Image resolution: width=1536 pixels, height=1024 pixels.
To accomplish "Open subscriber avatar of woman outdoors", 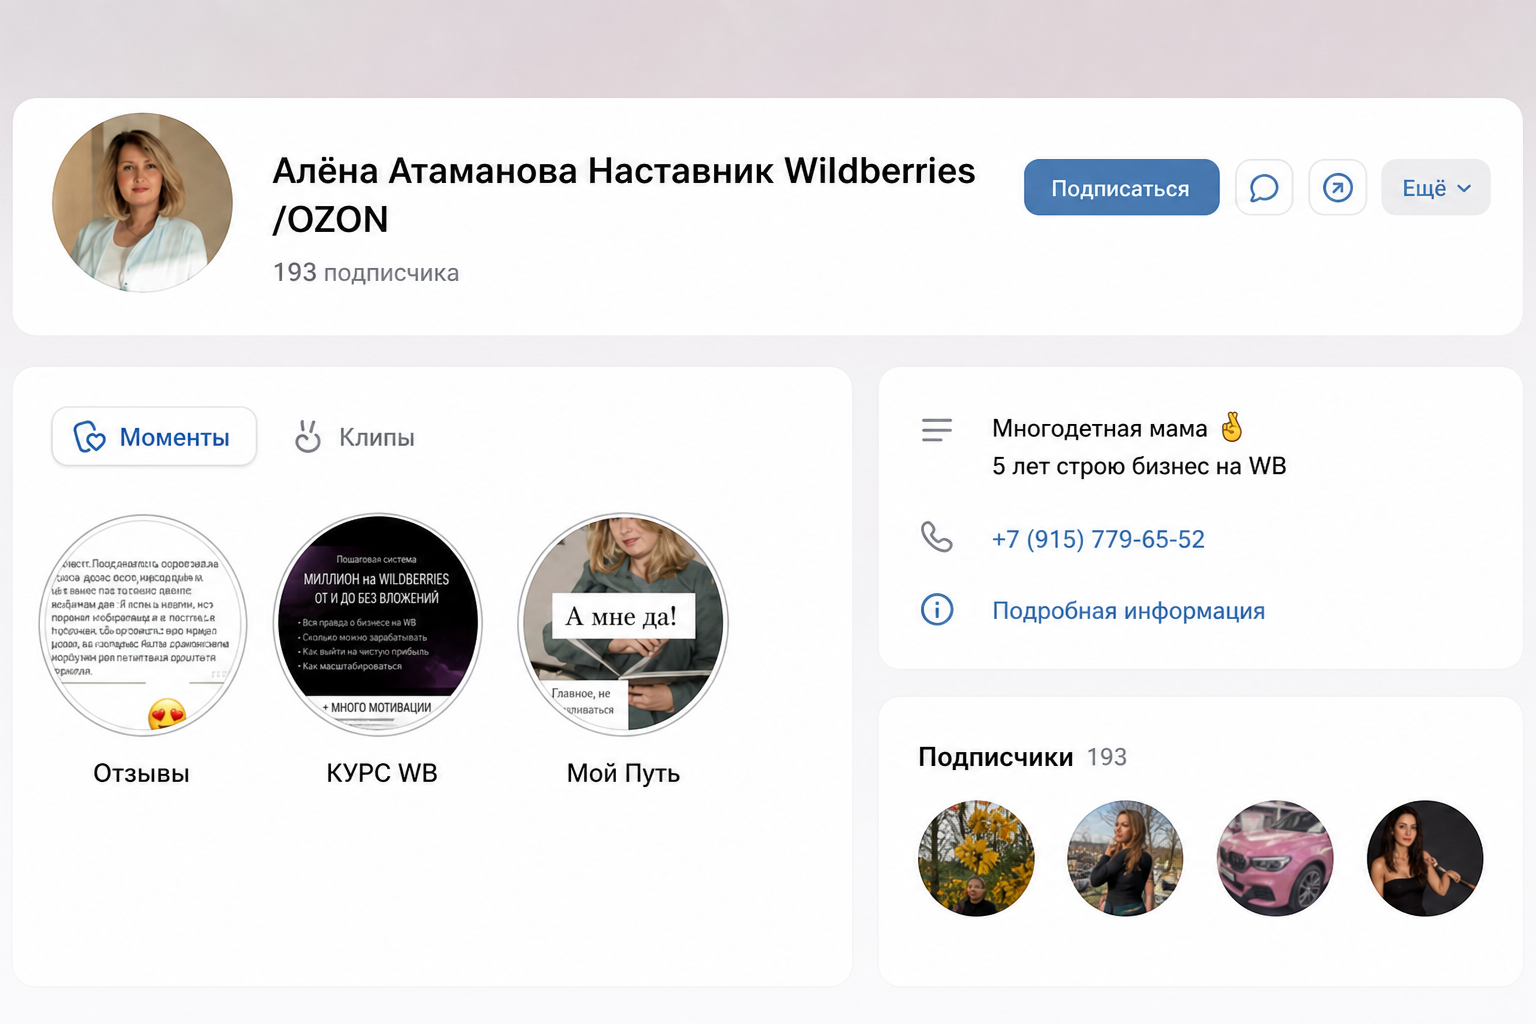I will pyautogui.click(x=1125, y=858).
